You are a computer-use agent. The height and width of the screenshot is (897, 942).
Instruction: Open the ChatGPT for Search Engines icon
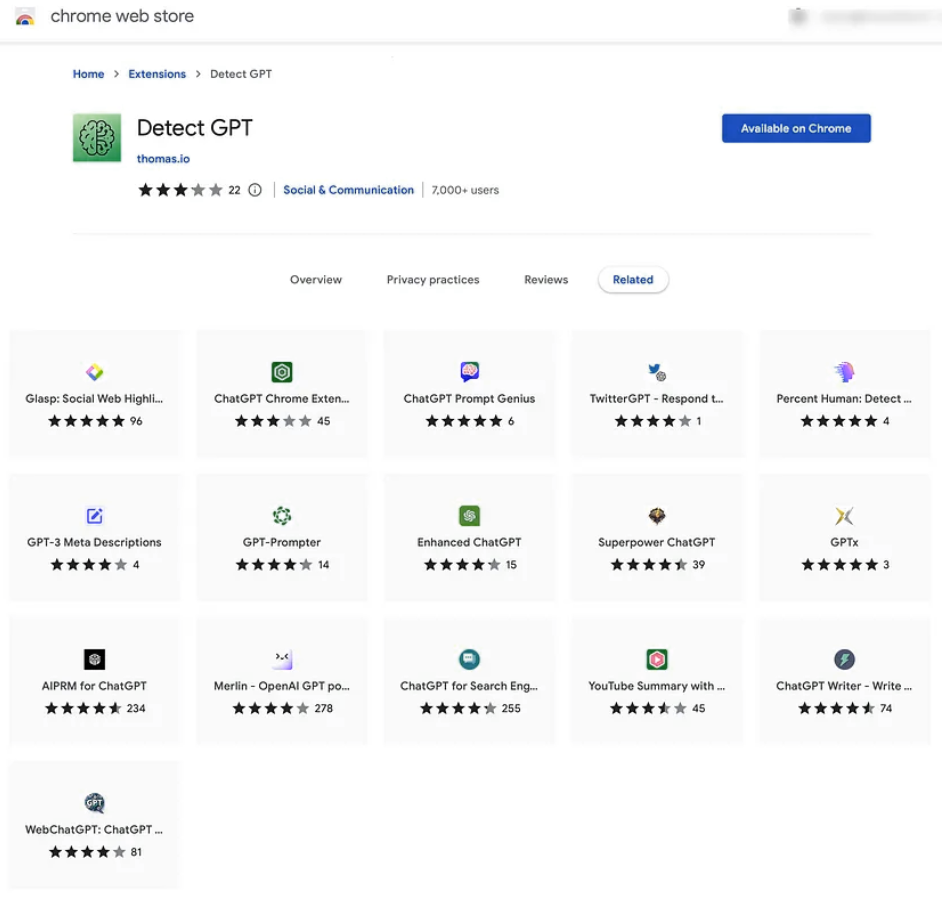point(469,659)
